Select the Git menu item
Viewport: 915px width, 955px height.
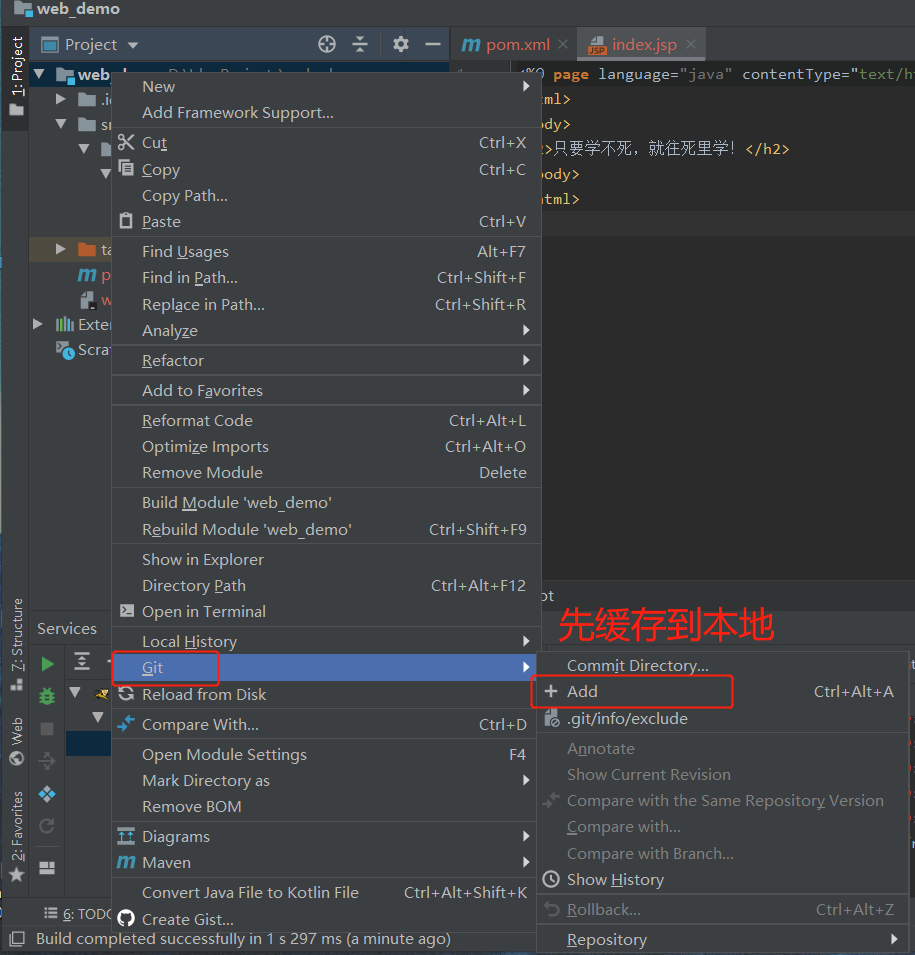(324, 668)
